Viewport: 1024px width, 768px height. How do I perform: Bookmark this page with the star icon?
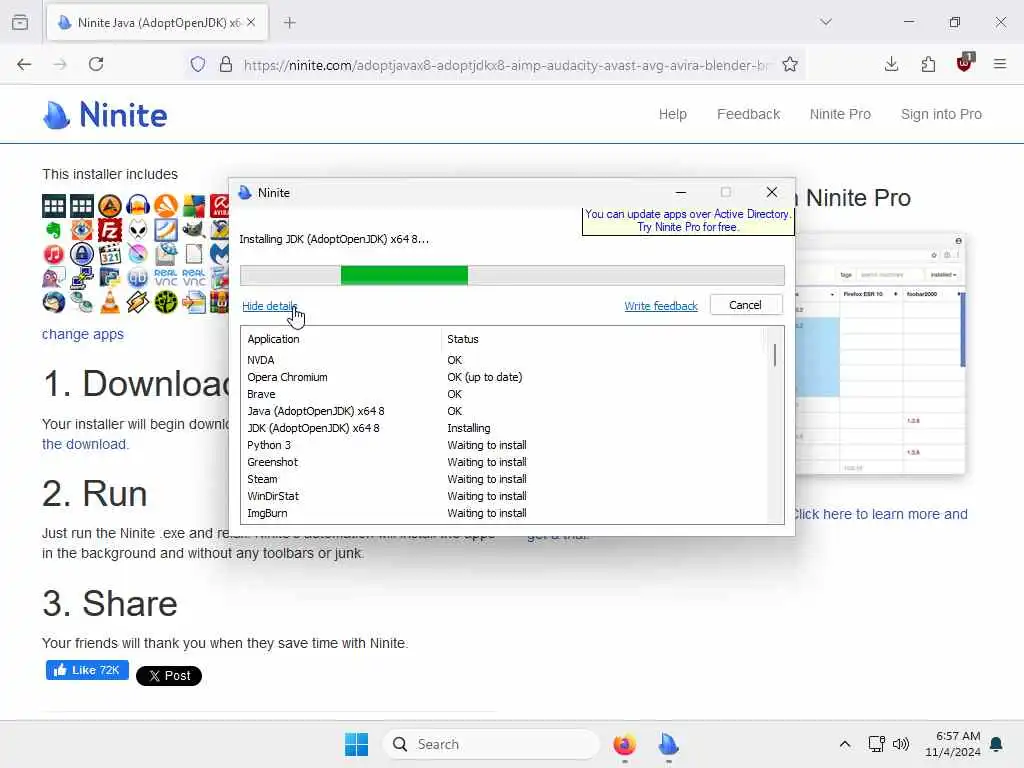click(790, 64)
